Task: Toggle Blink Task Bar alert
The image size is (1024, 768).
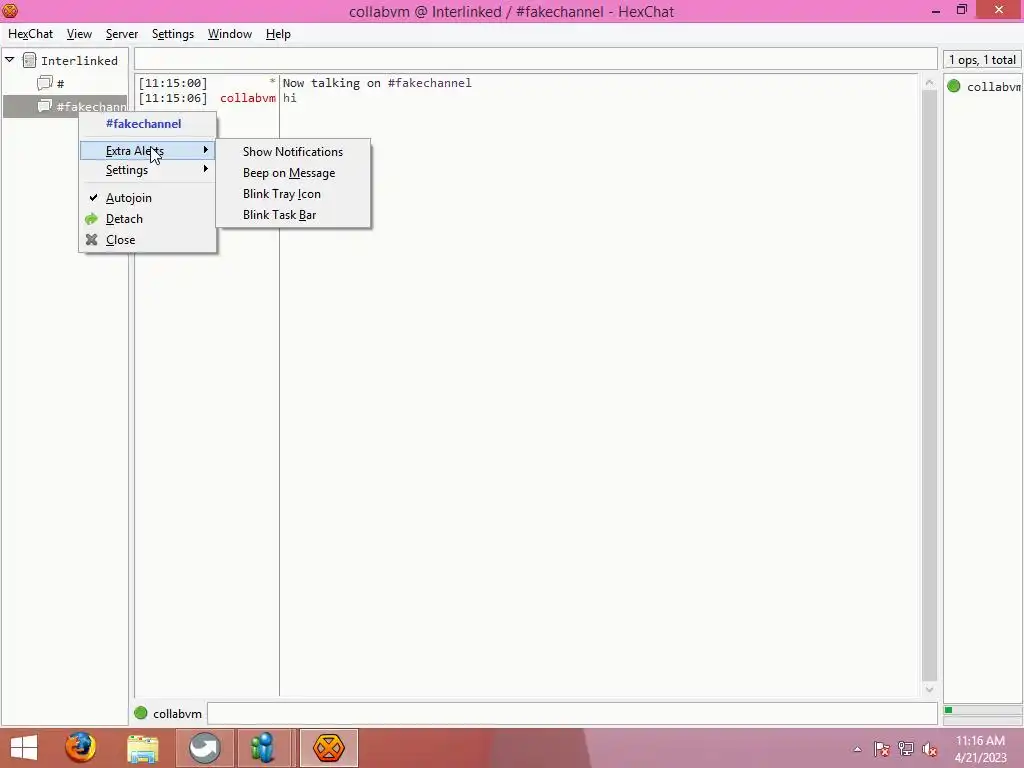Action: pyautogui.click(x=293, y=215)
